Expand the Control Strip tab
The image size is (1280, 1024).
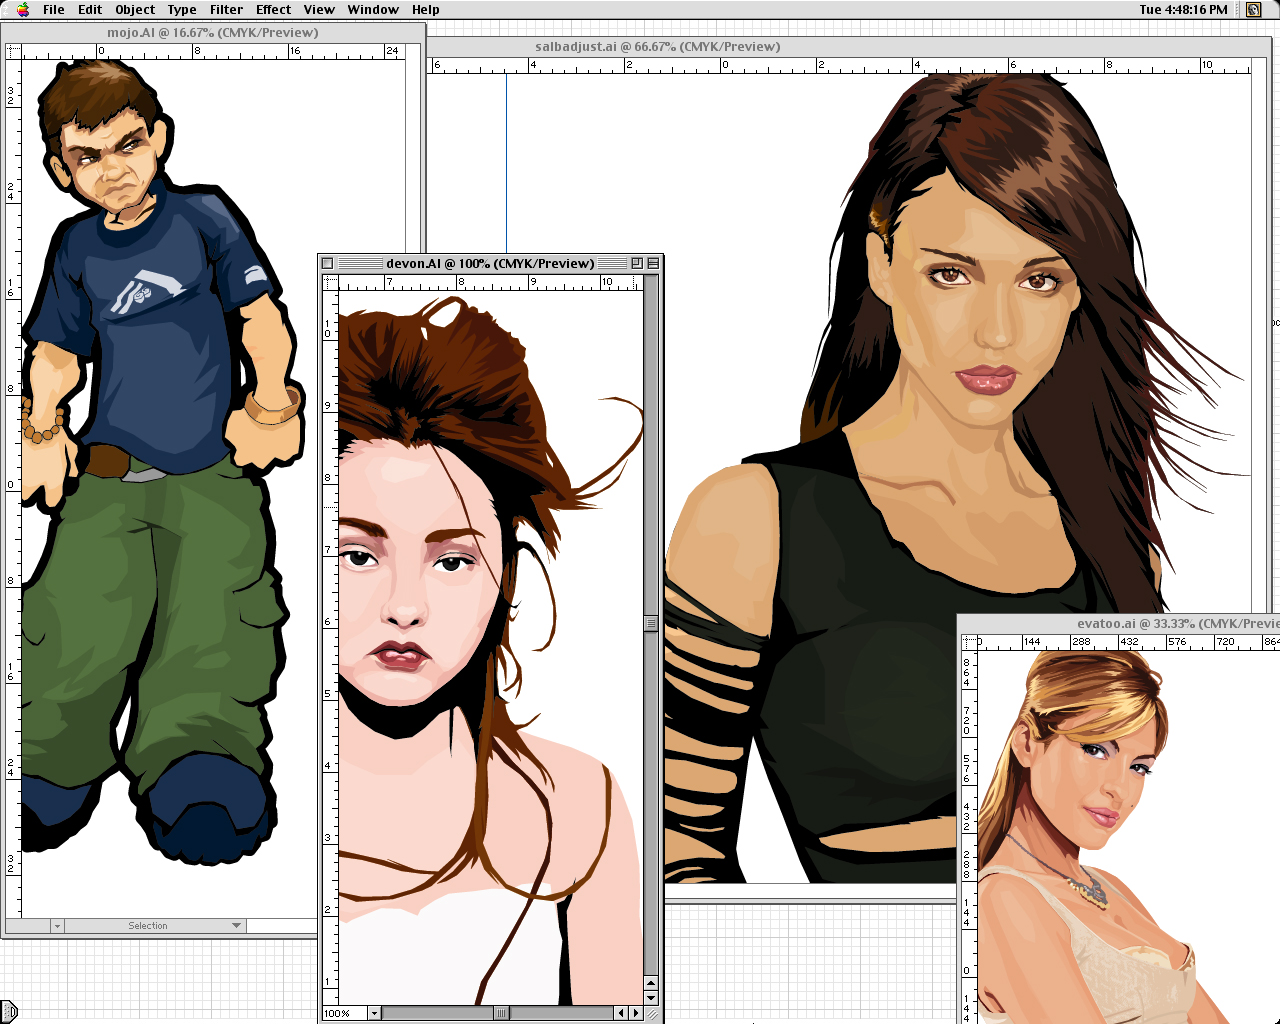(9, 1011)
